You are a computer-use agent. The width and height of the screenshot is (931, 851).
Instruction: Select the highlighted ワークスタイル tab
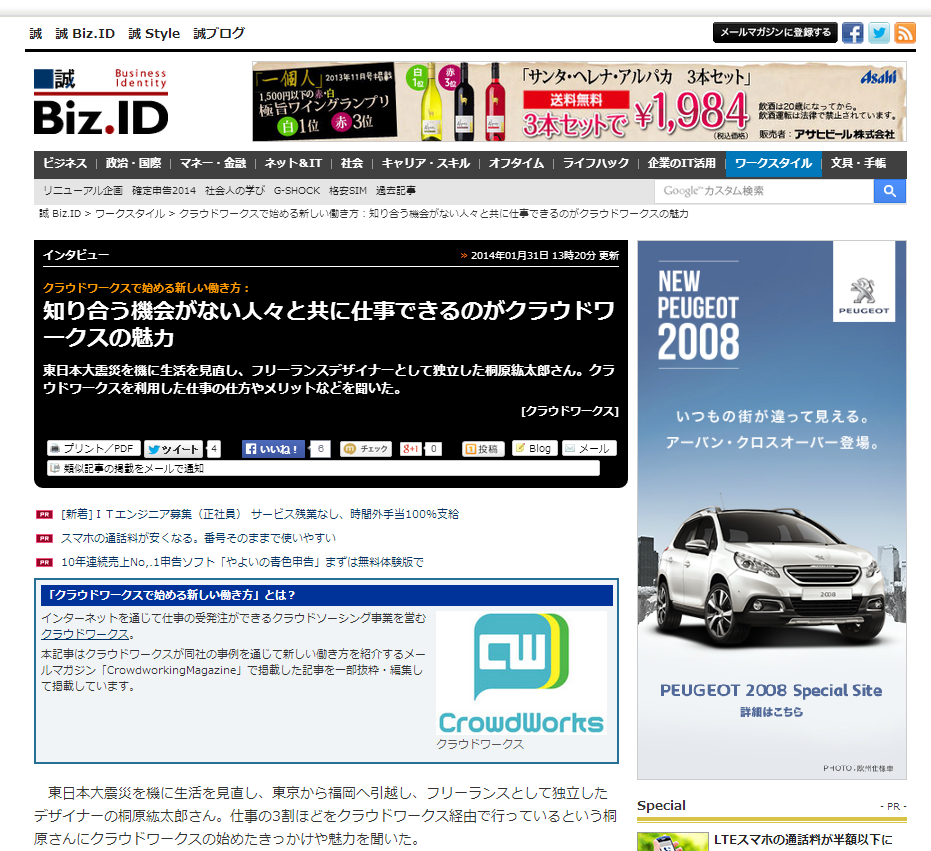[x=773, y=164]
